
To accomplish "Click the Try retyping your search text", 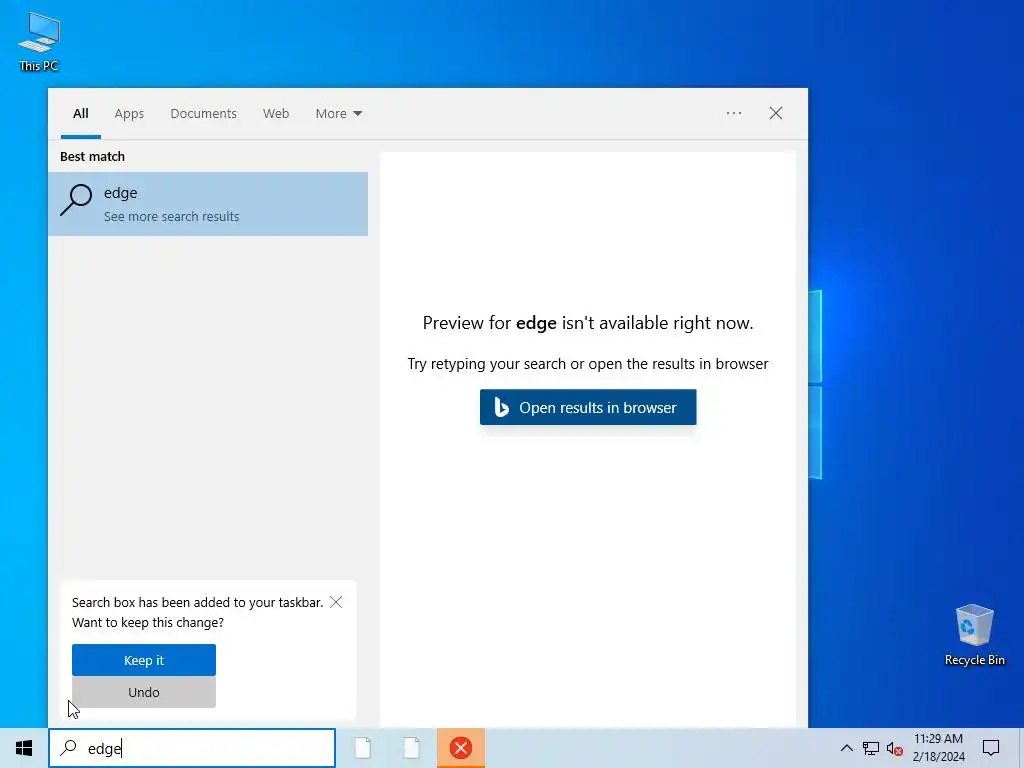I will click(588, 364).
